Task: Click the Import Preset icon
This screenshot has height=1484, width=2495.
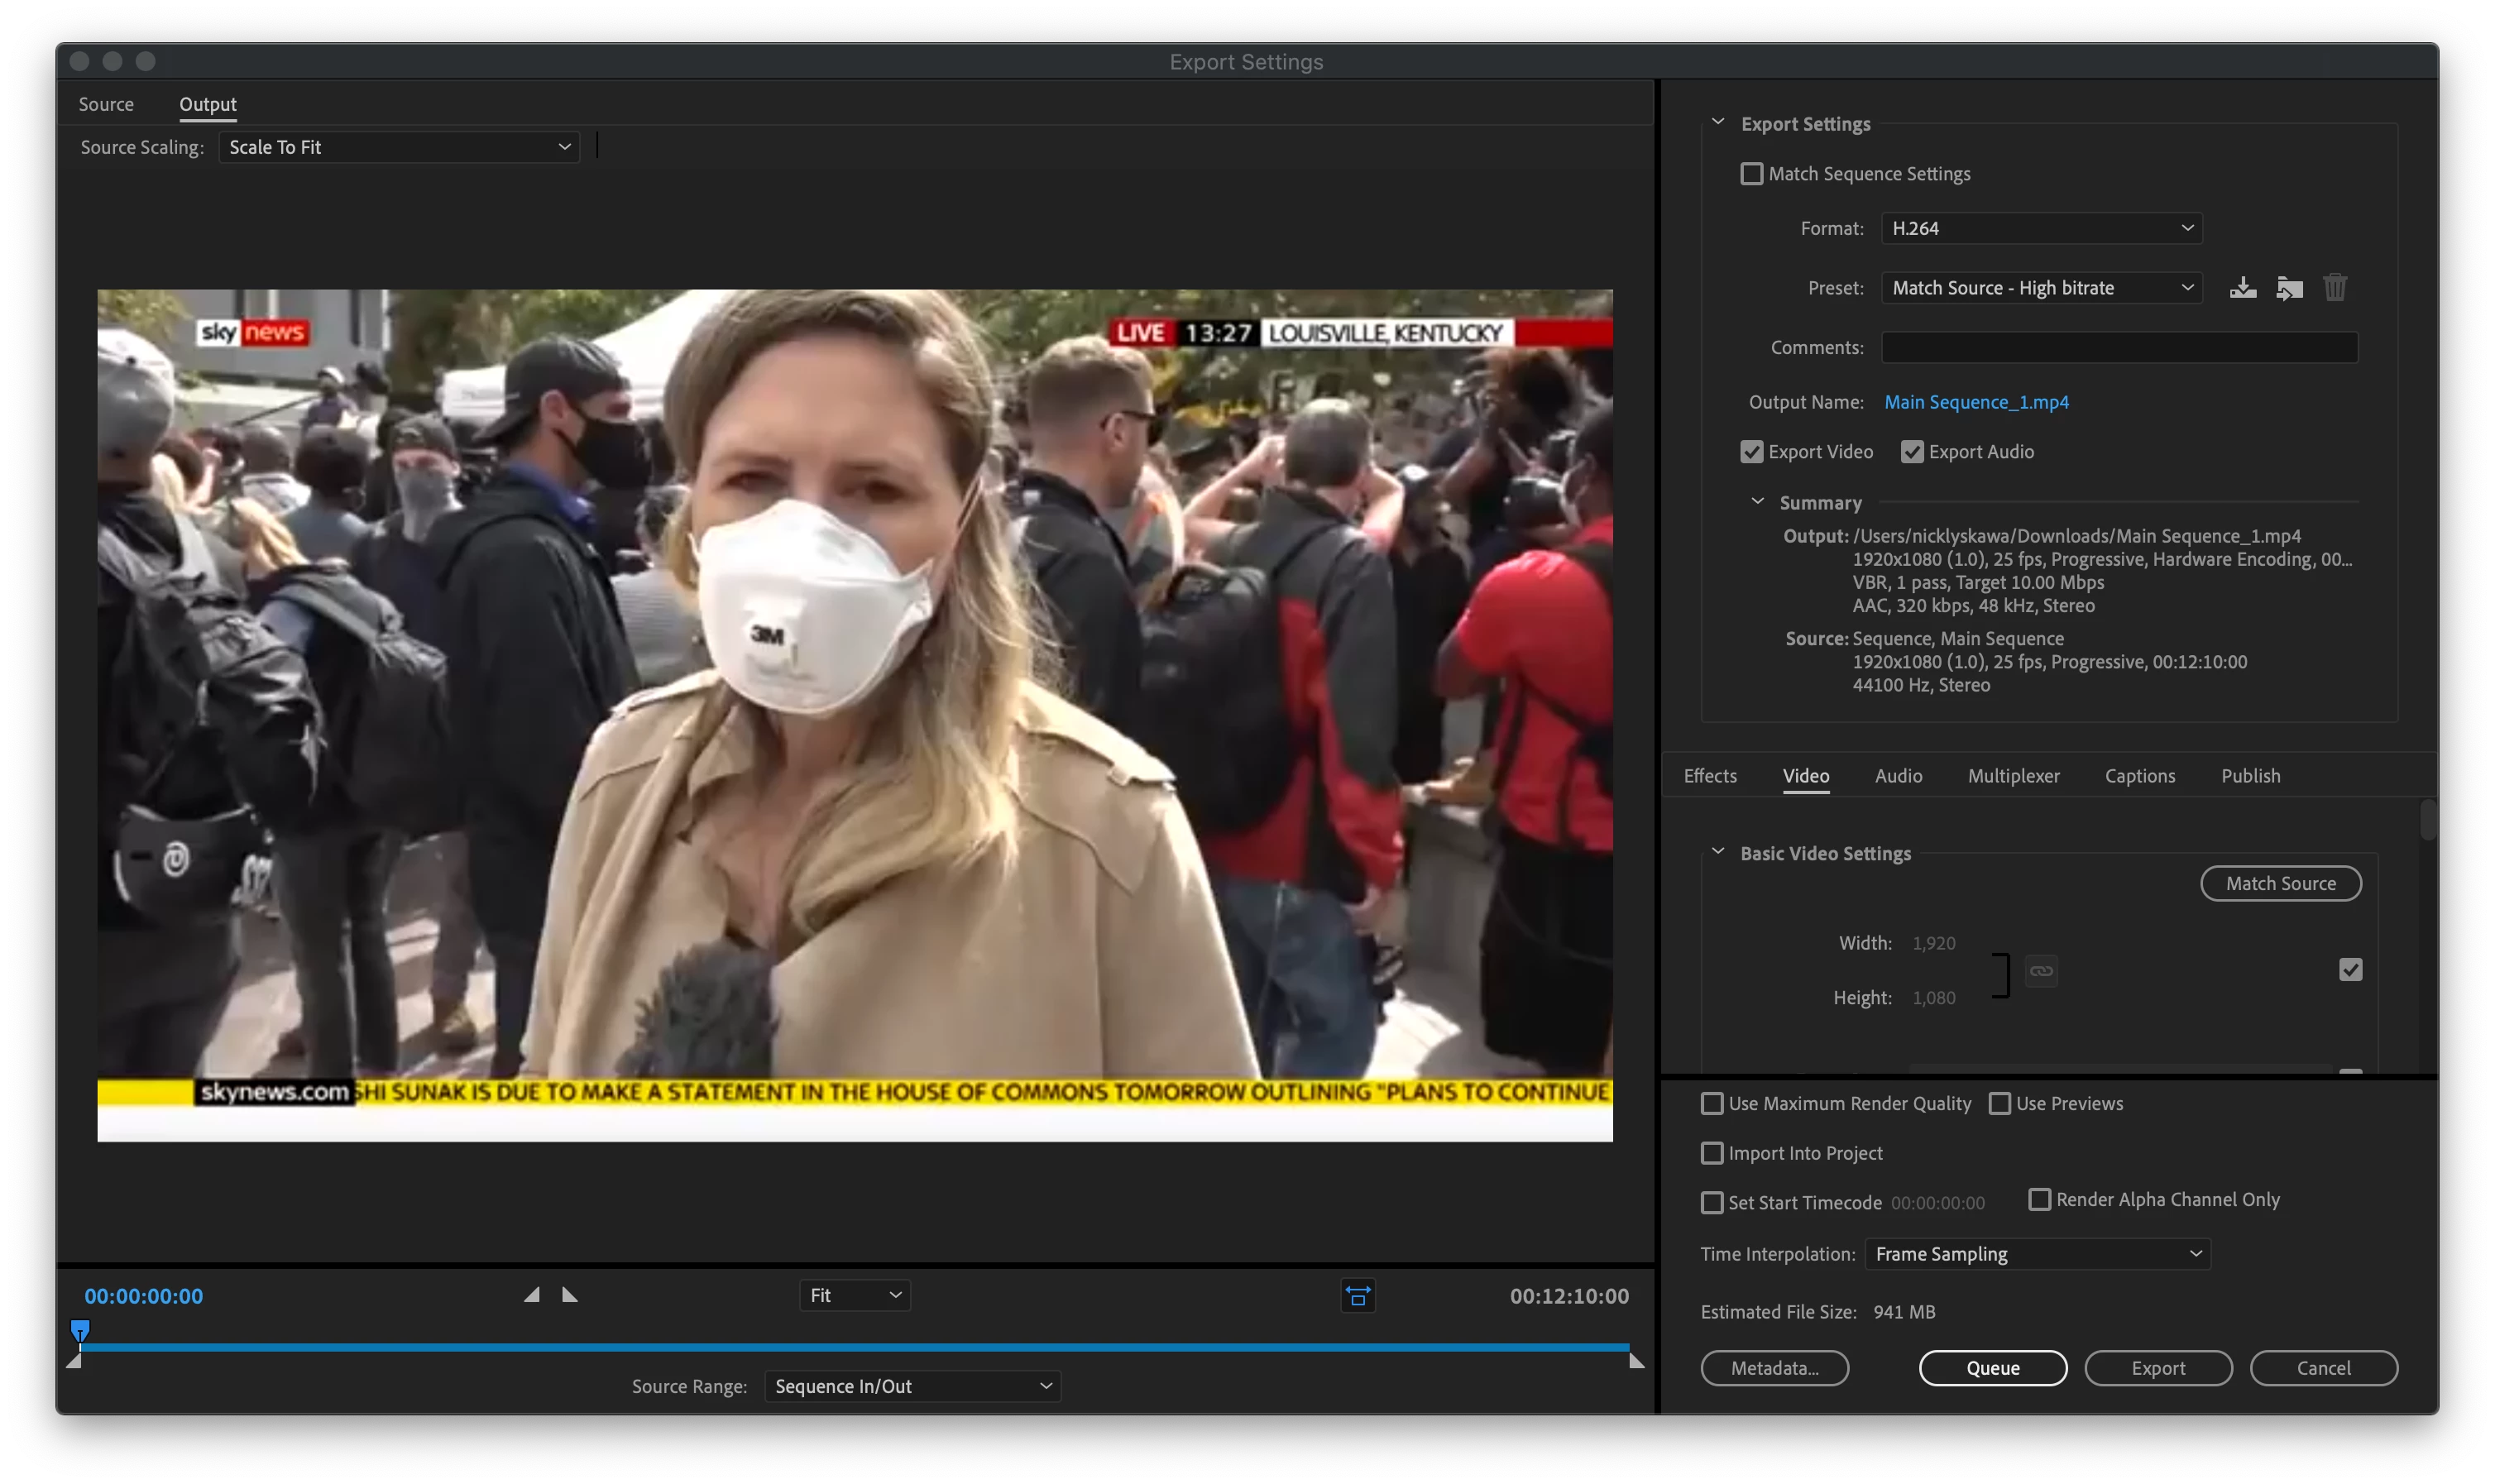Action: click(2289, 288)
